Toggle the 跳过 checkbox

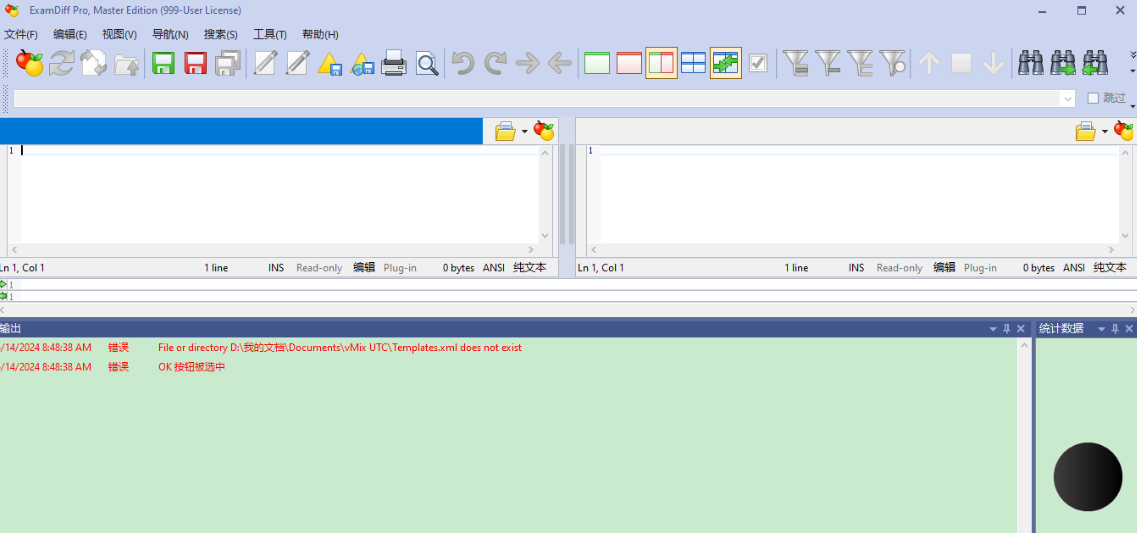coord(1093,98)
